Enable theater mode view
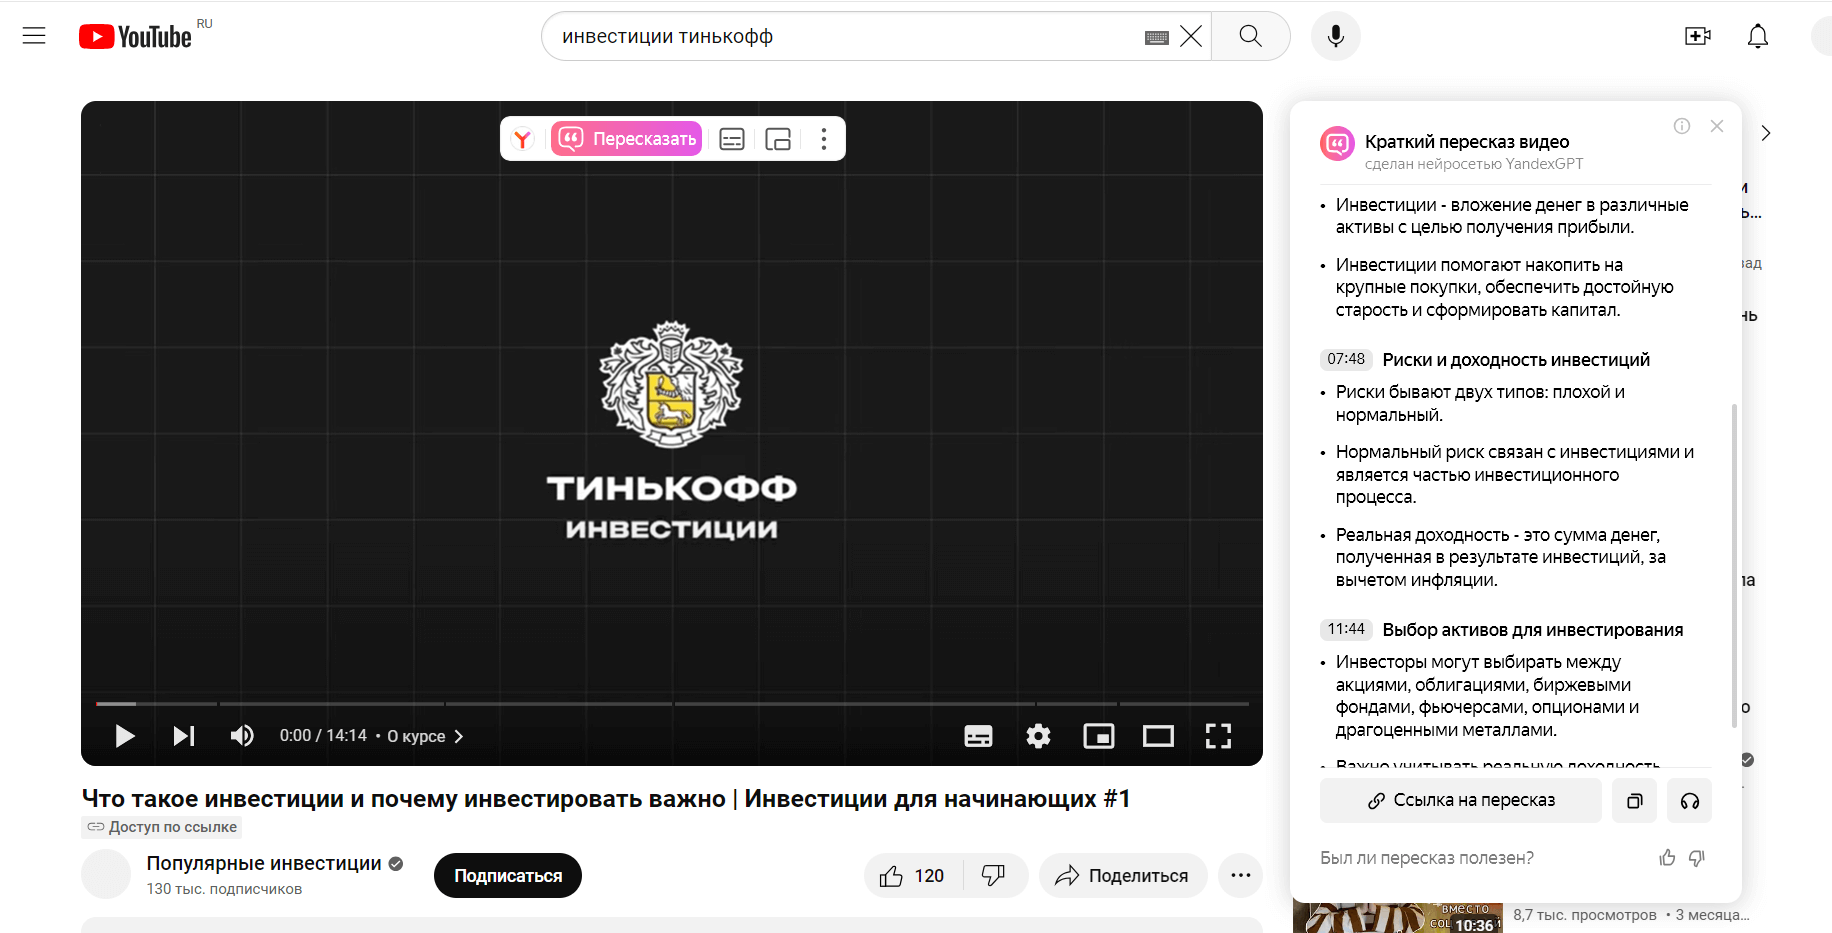This screenshot has height=933, width=1832. tap(1158, 737)
